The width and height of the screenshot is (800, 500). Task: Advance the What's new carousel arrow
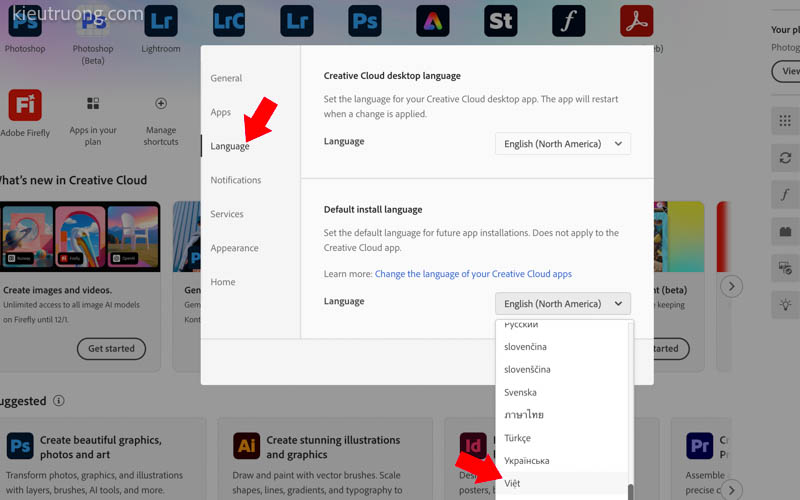pyautogui.click(x=731, y=286)
